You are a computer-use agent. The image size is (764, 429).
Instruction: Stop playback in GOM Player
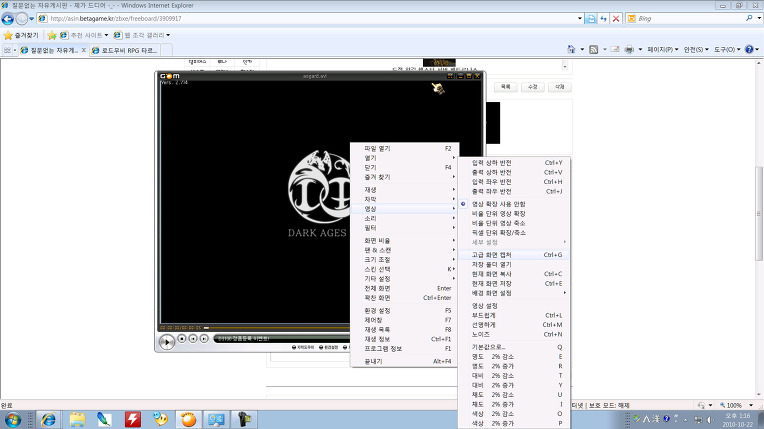click(182, 338)
